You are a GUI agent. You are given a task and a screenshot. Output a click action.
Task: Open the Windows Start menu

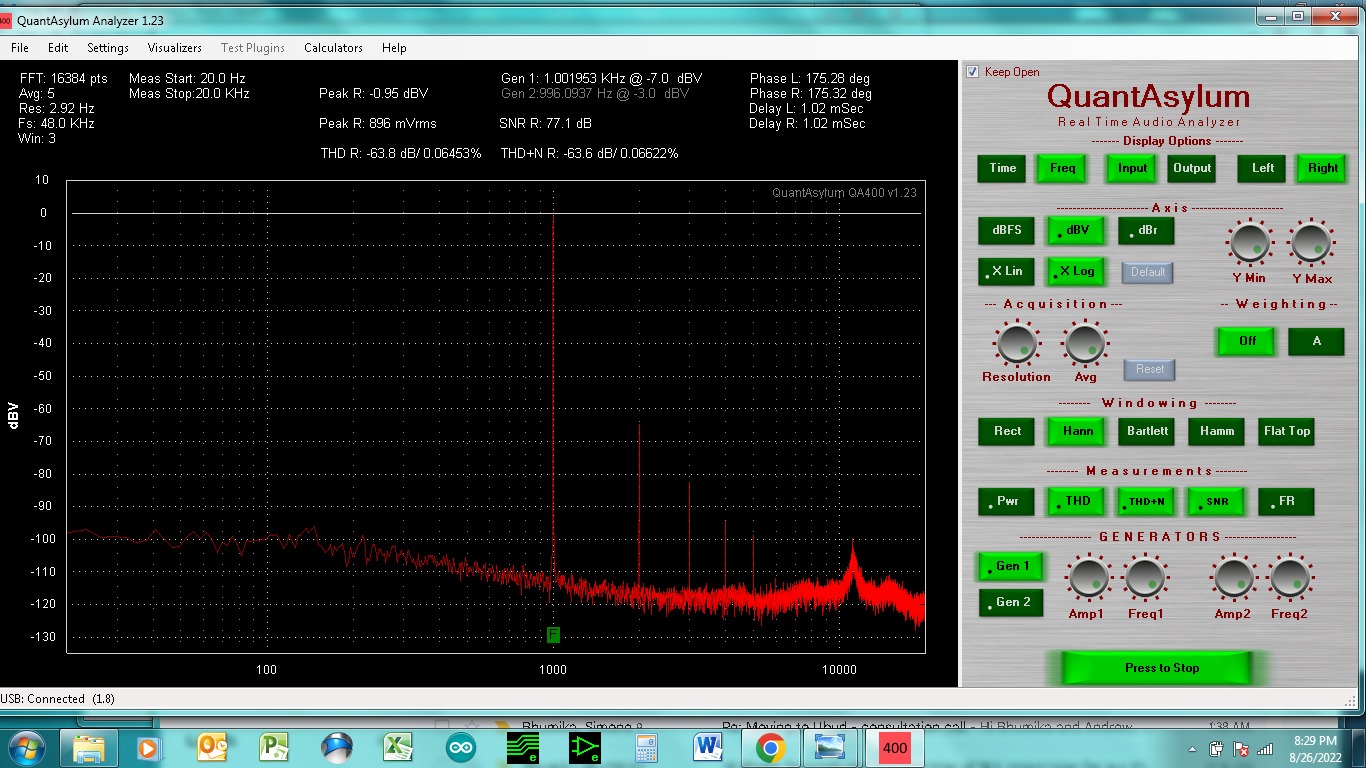click(x=25, y=747)
